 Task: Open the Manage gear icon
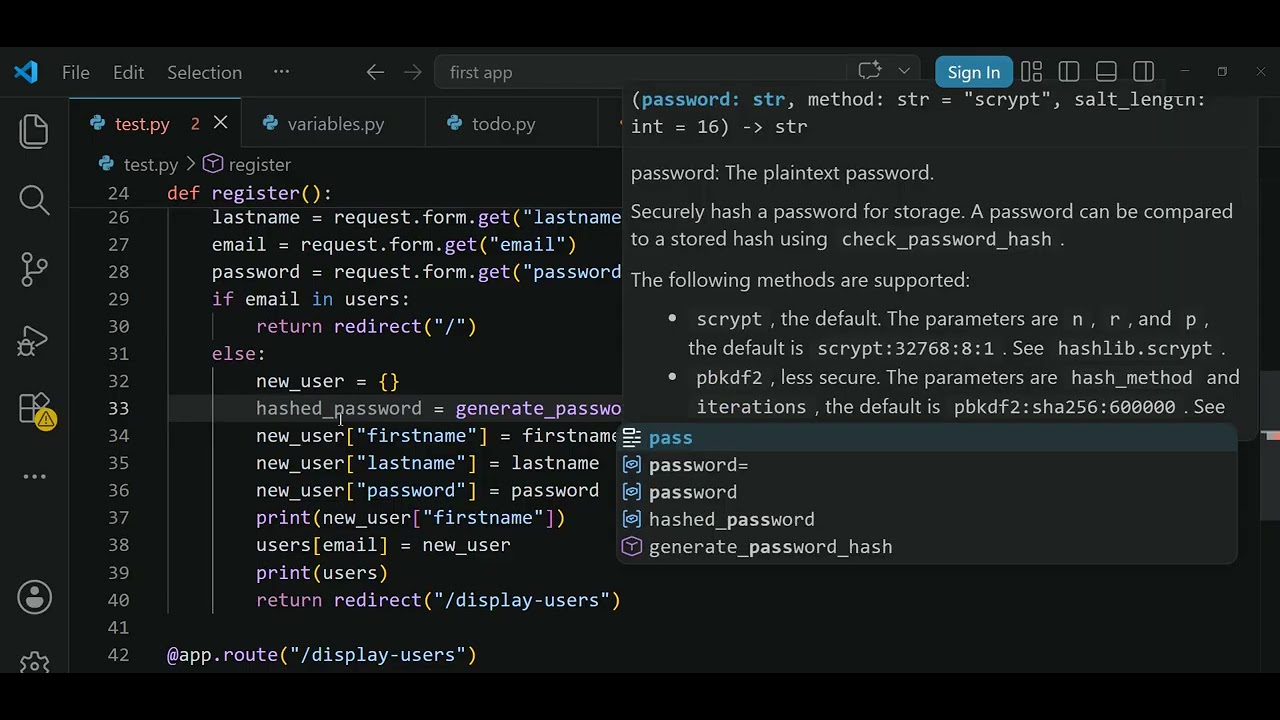[x=34, y=663]
